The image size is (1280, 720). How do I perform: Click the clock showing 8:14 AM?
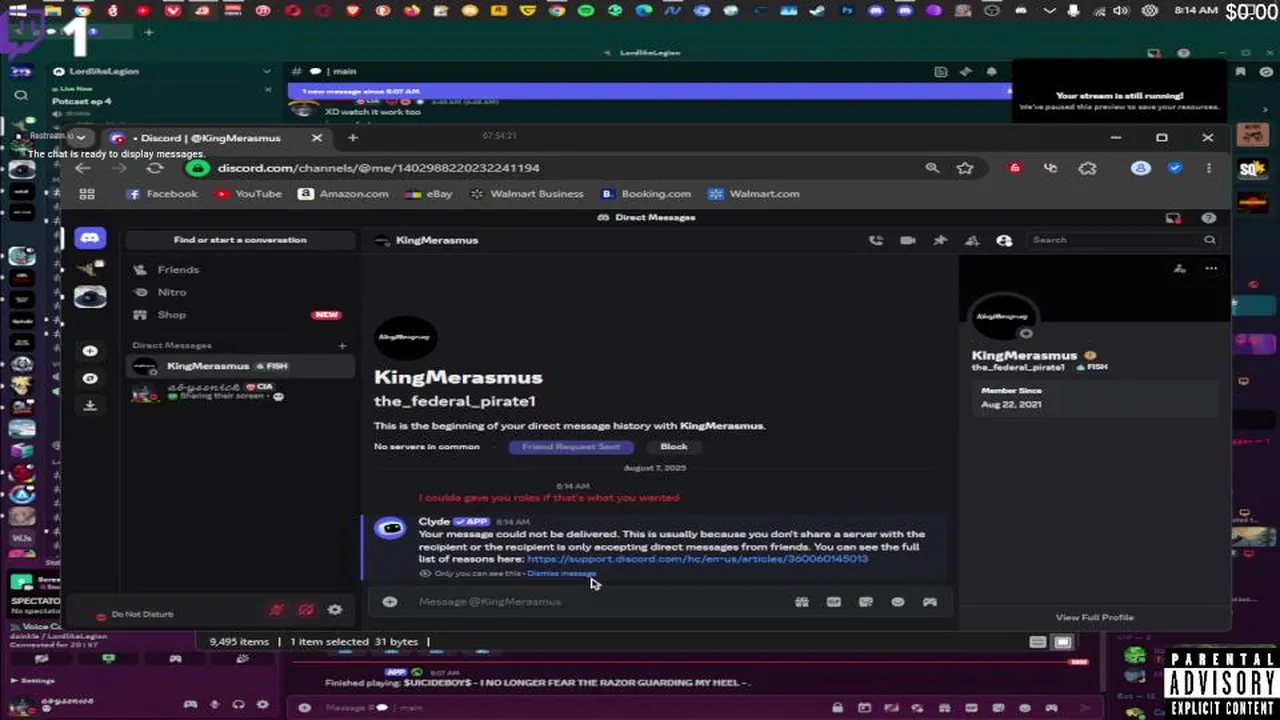pos(1196,10)
